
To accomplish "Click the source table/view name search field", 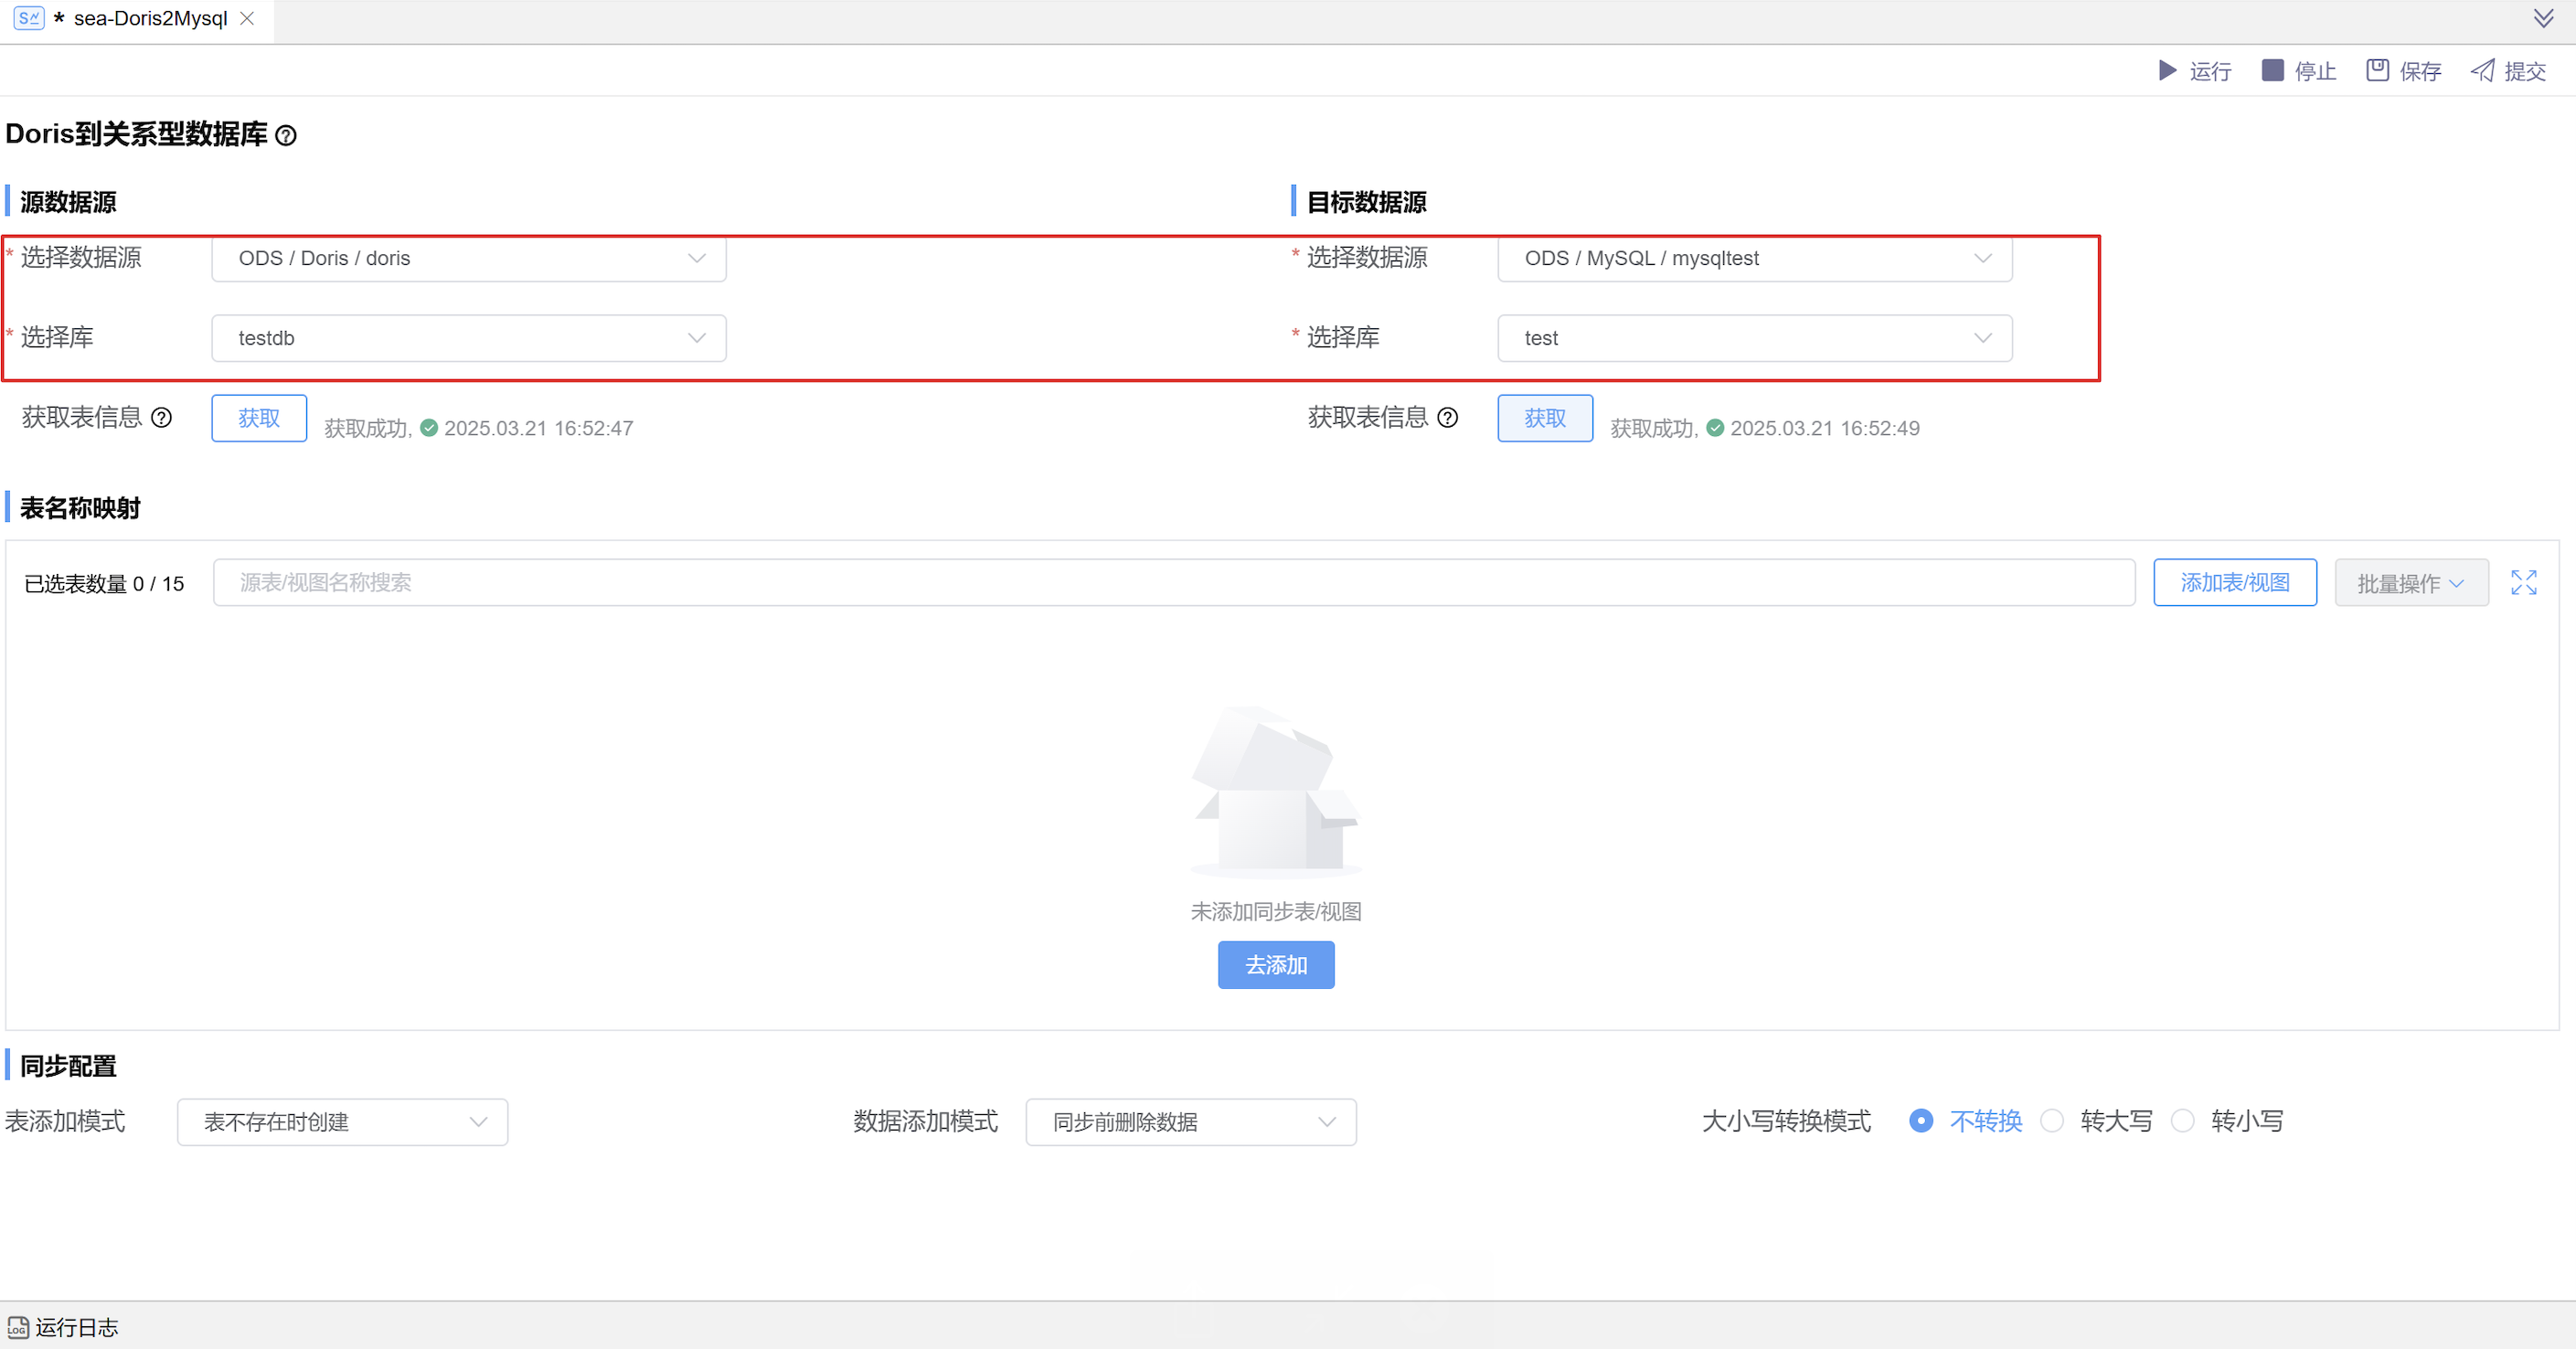I will tap(1173, 583).
